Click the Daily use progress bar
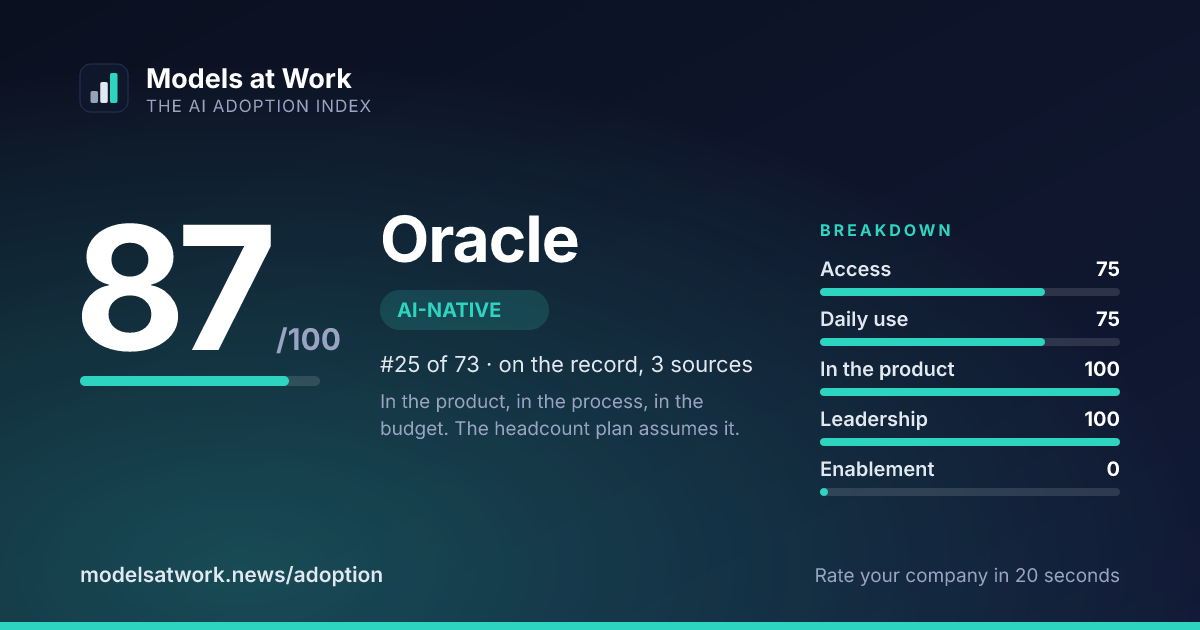The image size is (1200, 630). pos(970,342)
